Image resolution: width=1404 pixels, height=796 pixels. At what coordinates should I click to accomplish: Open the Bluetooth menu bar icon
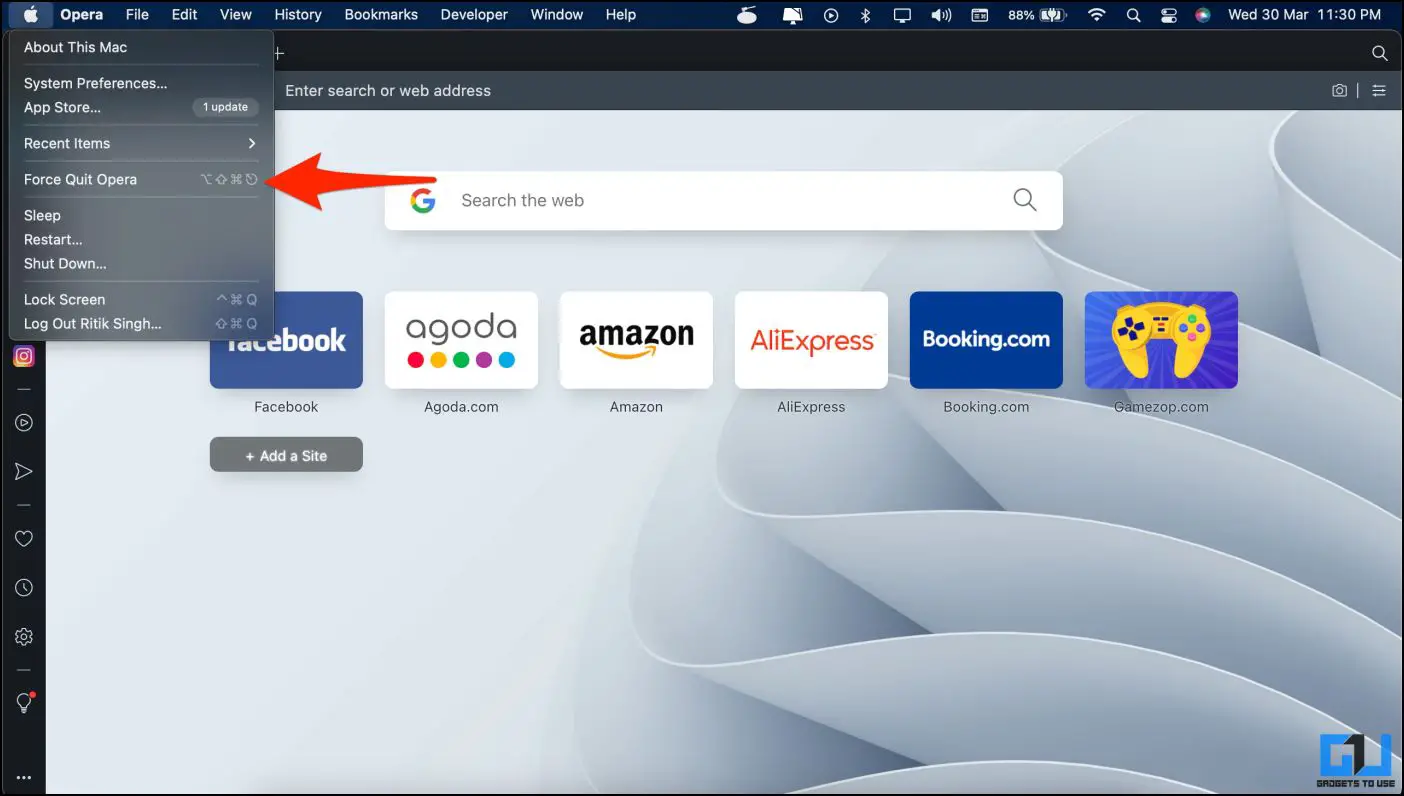tap(866, 15)
